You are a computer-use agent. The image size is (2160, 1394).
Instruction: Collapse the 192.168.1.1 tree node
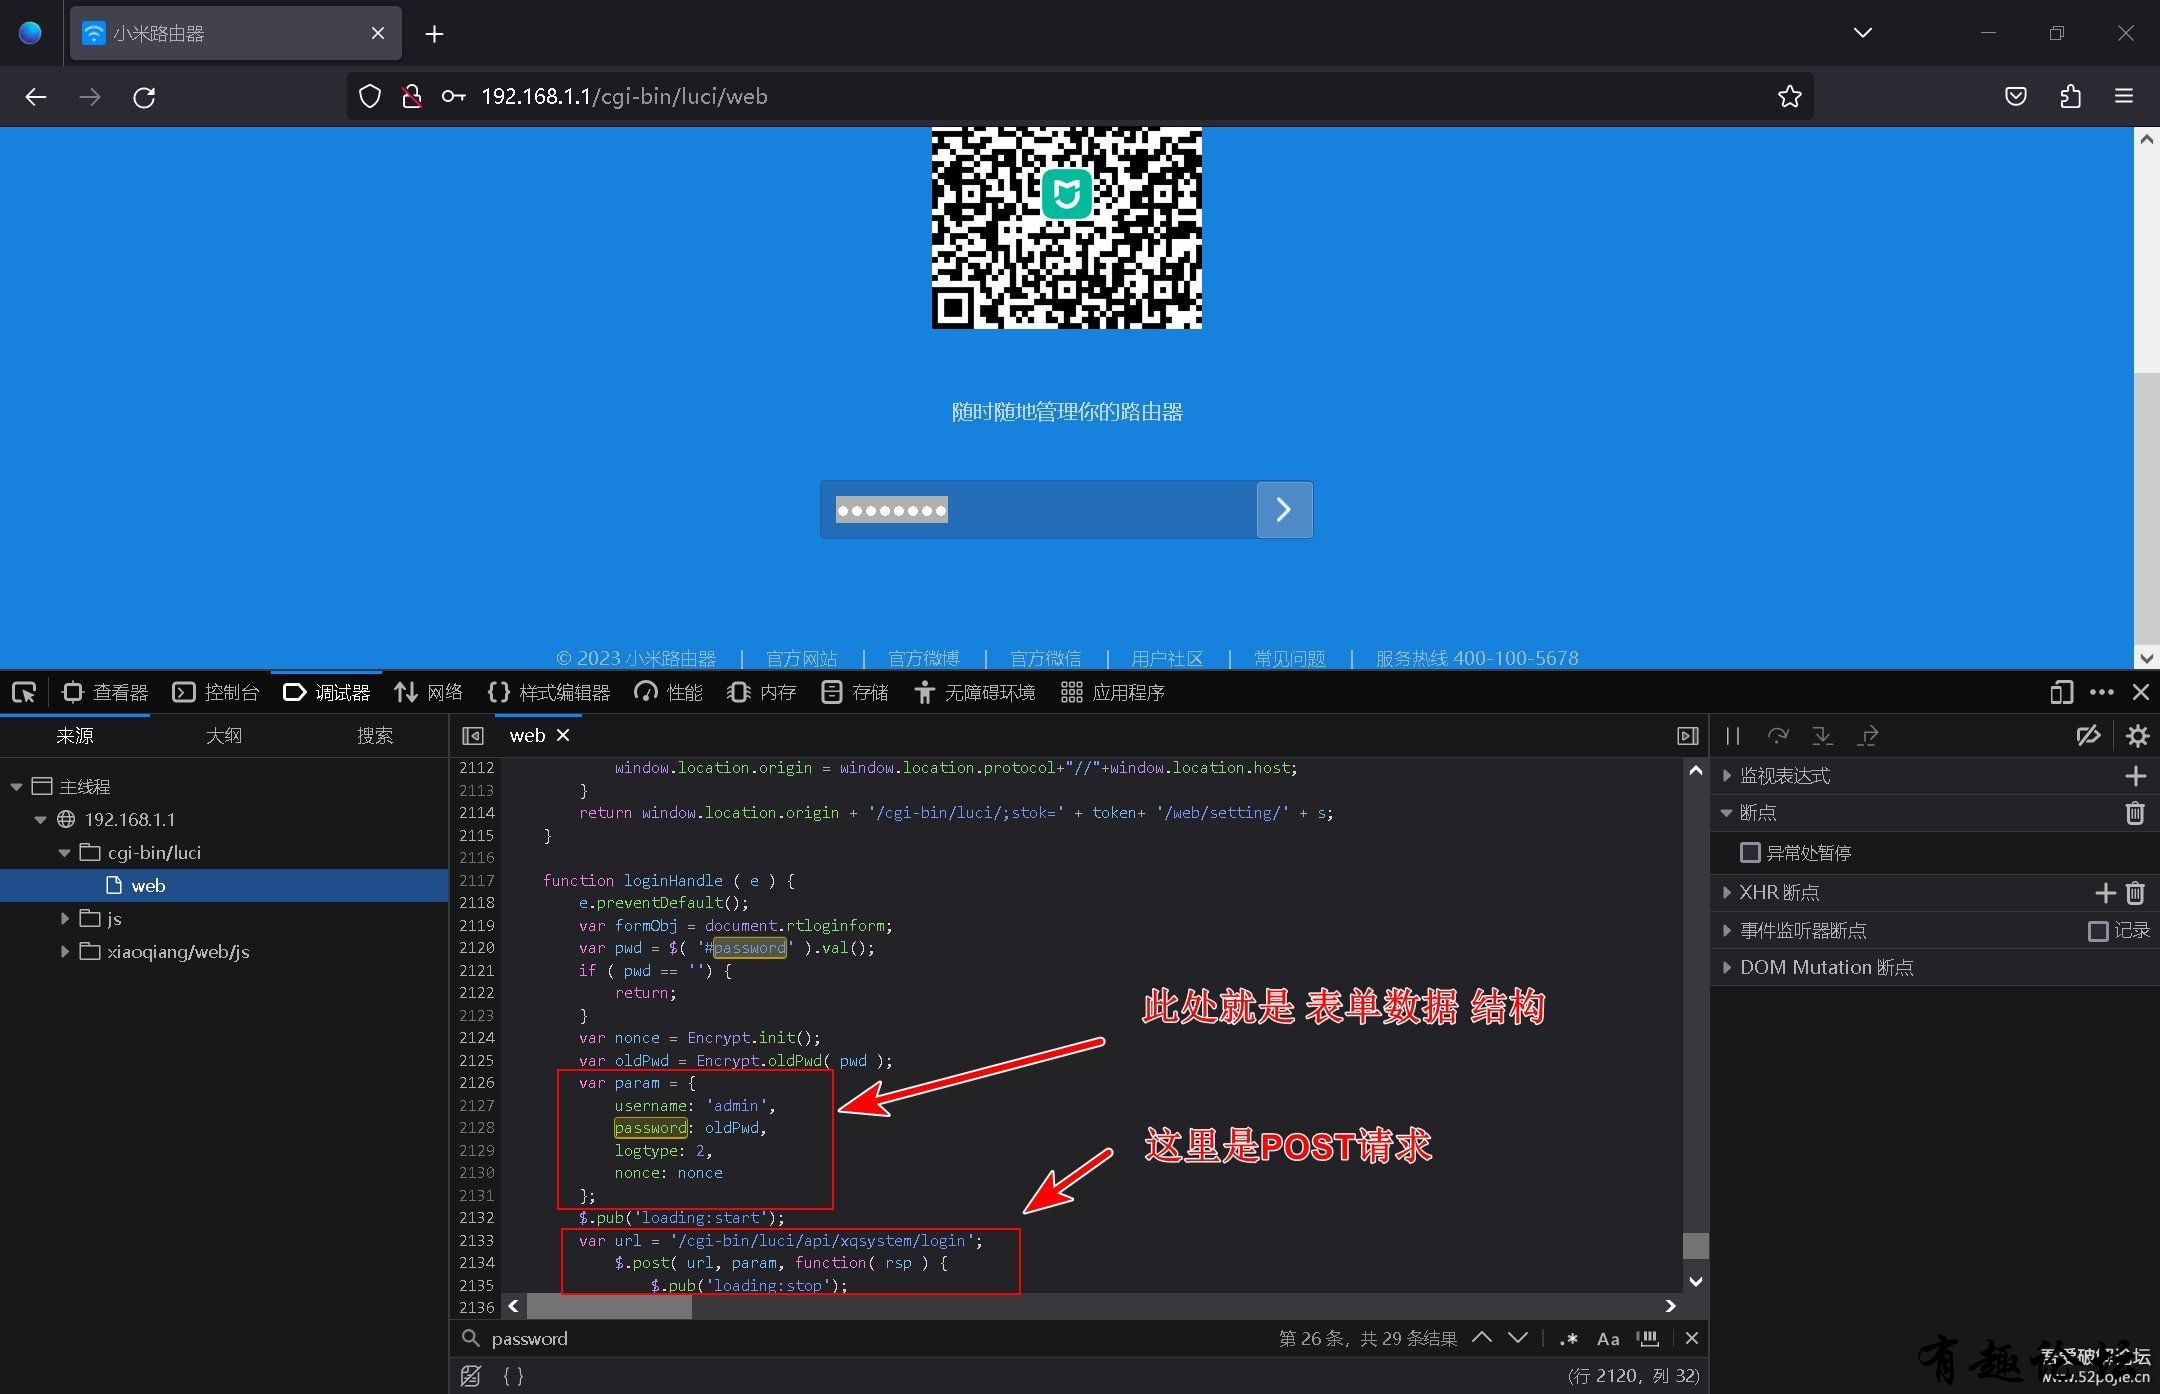40,820
